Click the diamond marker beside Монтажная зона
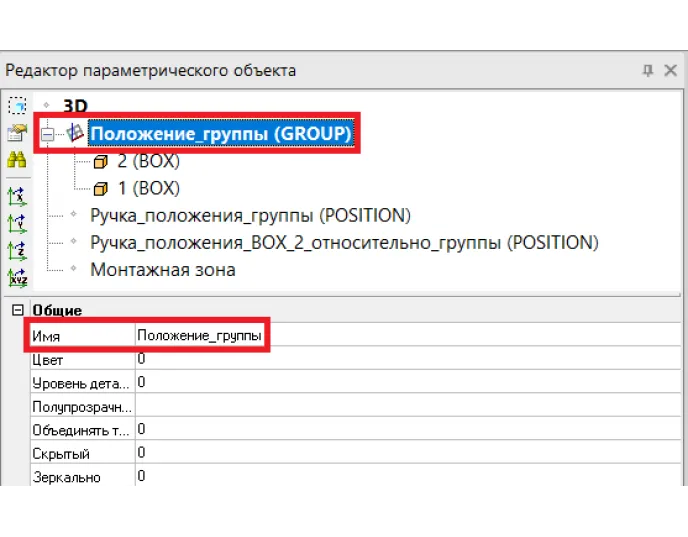Screen dimensions: 688x537 click(74, 268)
